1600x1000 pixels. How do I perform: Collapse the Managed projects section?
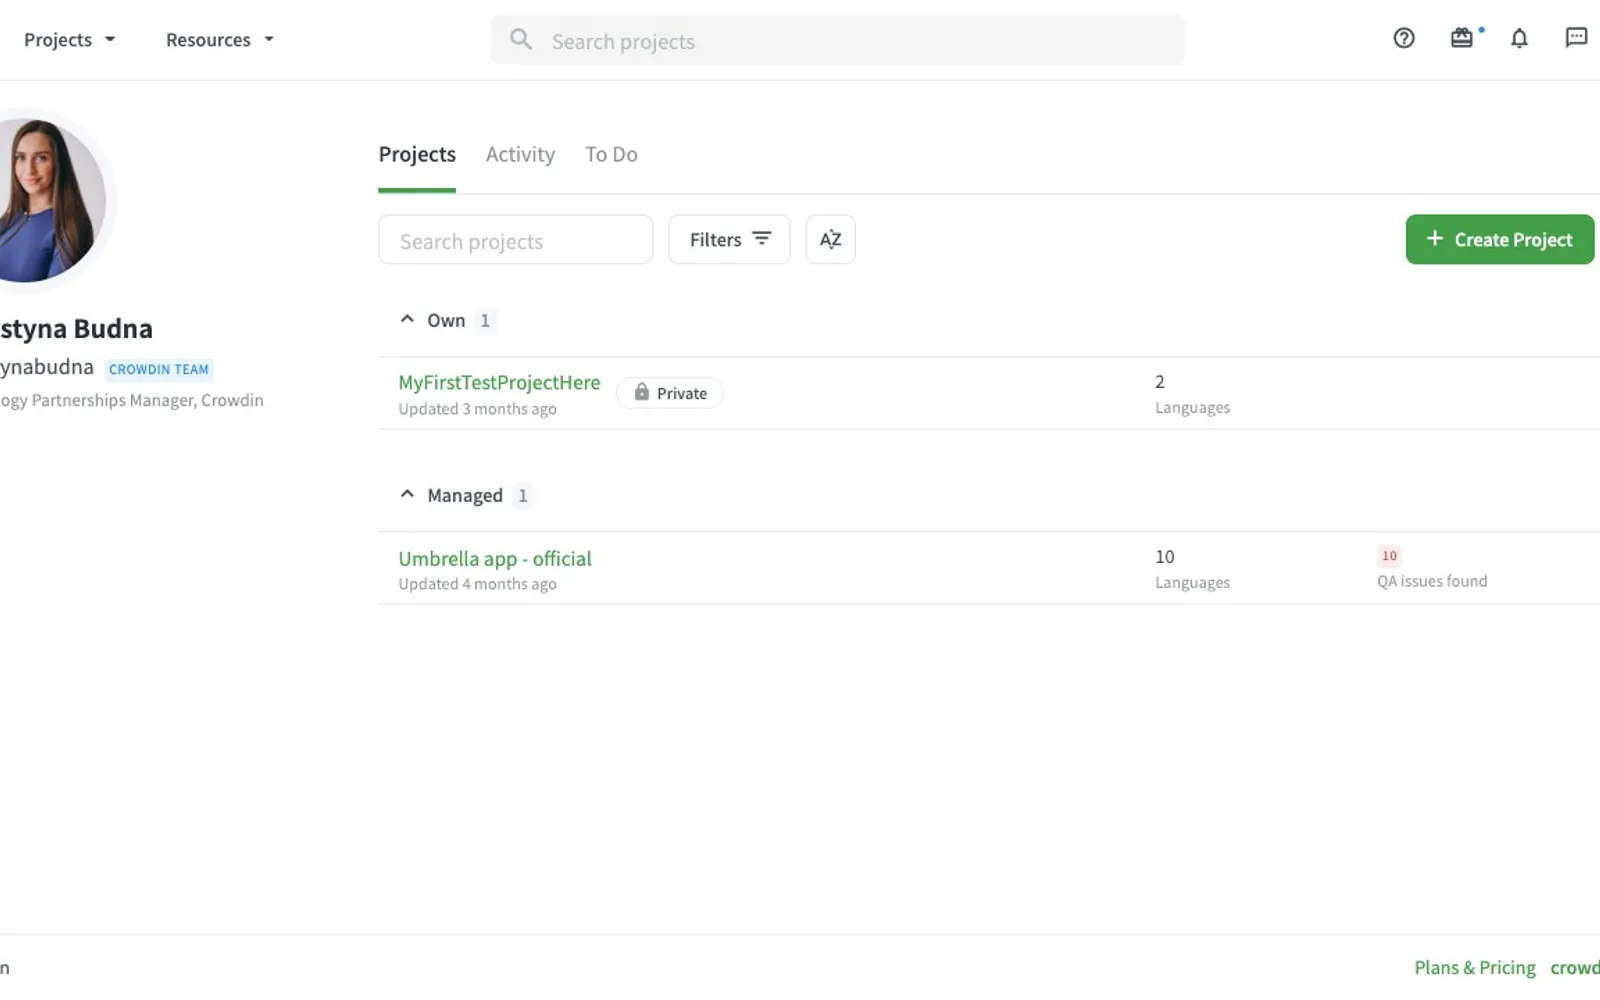click(x=407, y=495)
